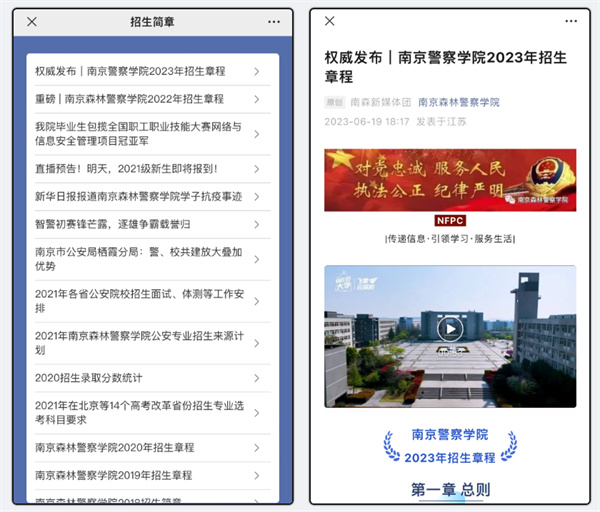Open 南京市公安局栖霞分局 article entry
Viewport: 600px width, 512px height.
tap(153, 259)
